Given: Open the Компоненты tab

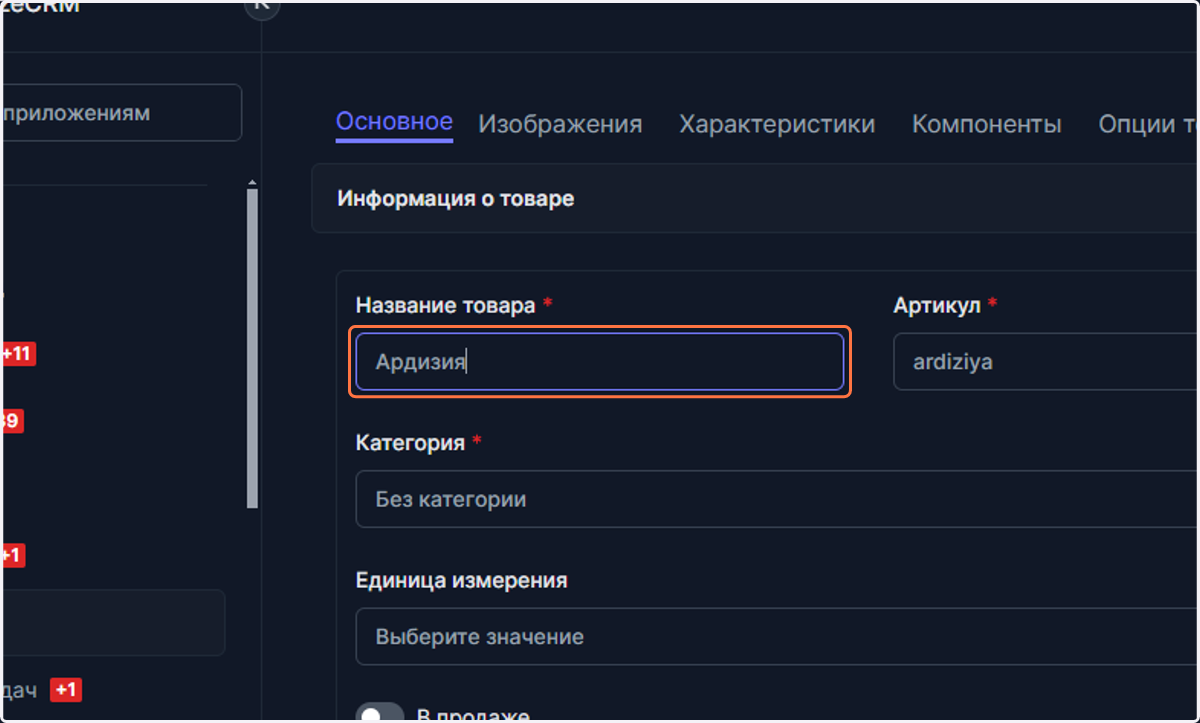Looking at the screenshot, I should (986, 124).
